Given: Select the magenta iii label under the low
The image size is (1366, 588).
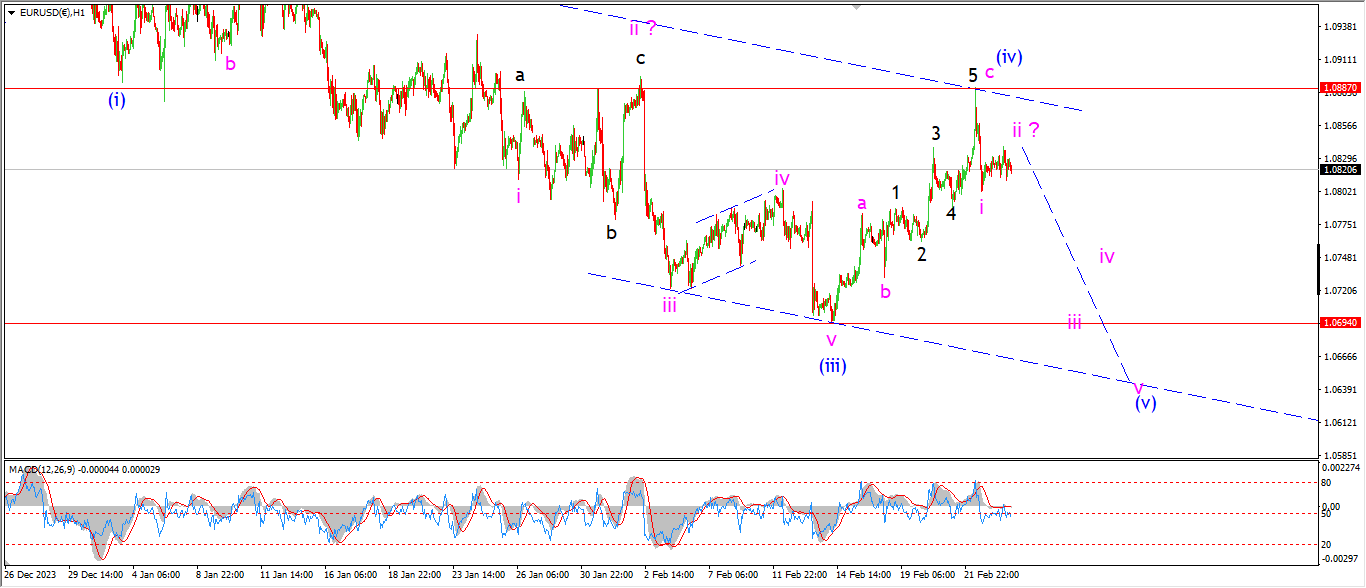Looking at the screenshot, I should point(669,306).
